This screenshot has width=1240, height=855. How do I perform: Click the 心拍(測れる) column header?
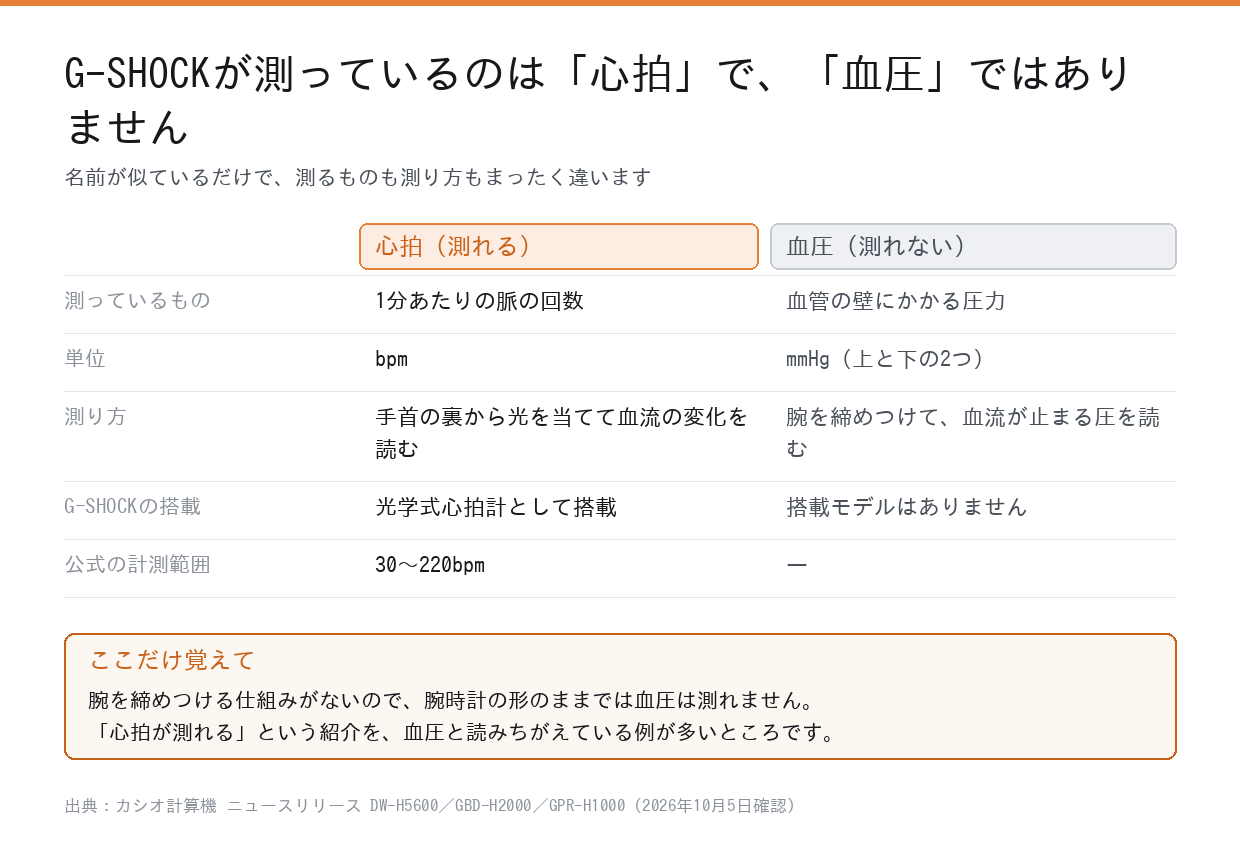coord(559,247)
